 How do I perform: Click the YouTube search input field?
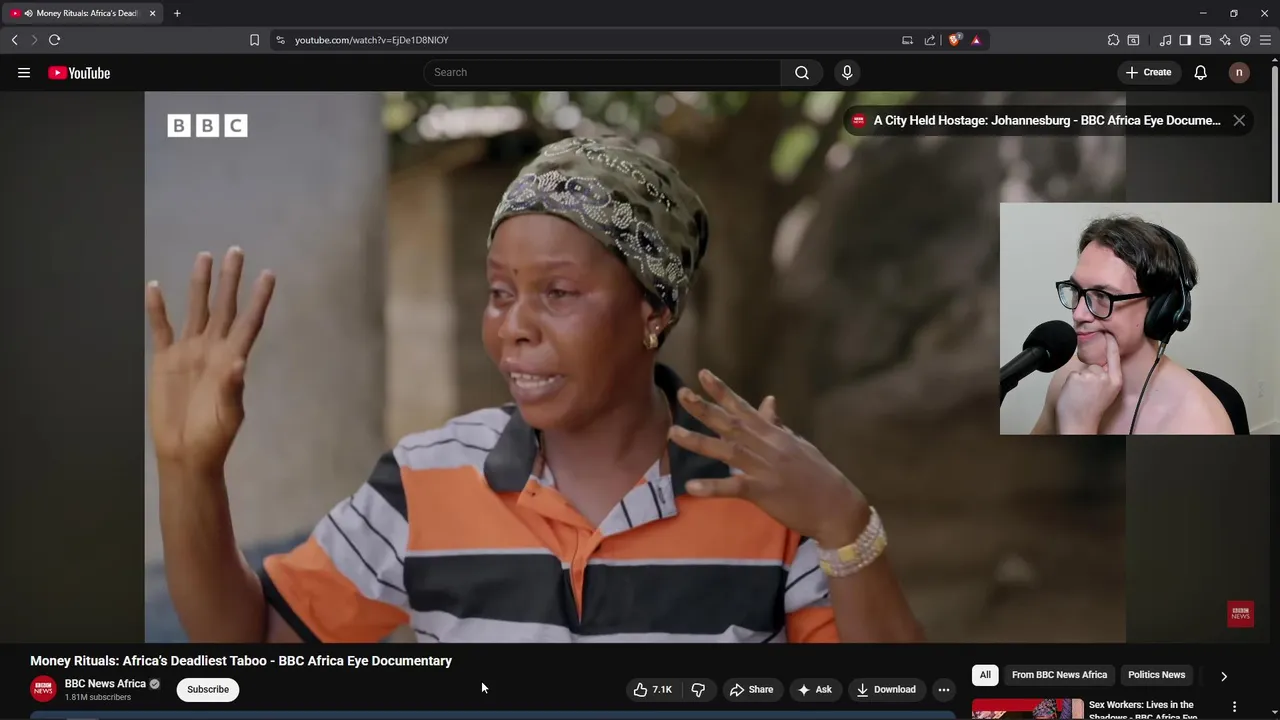click(x=603, y=72)
